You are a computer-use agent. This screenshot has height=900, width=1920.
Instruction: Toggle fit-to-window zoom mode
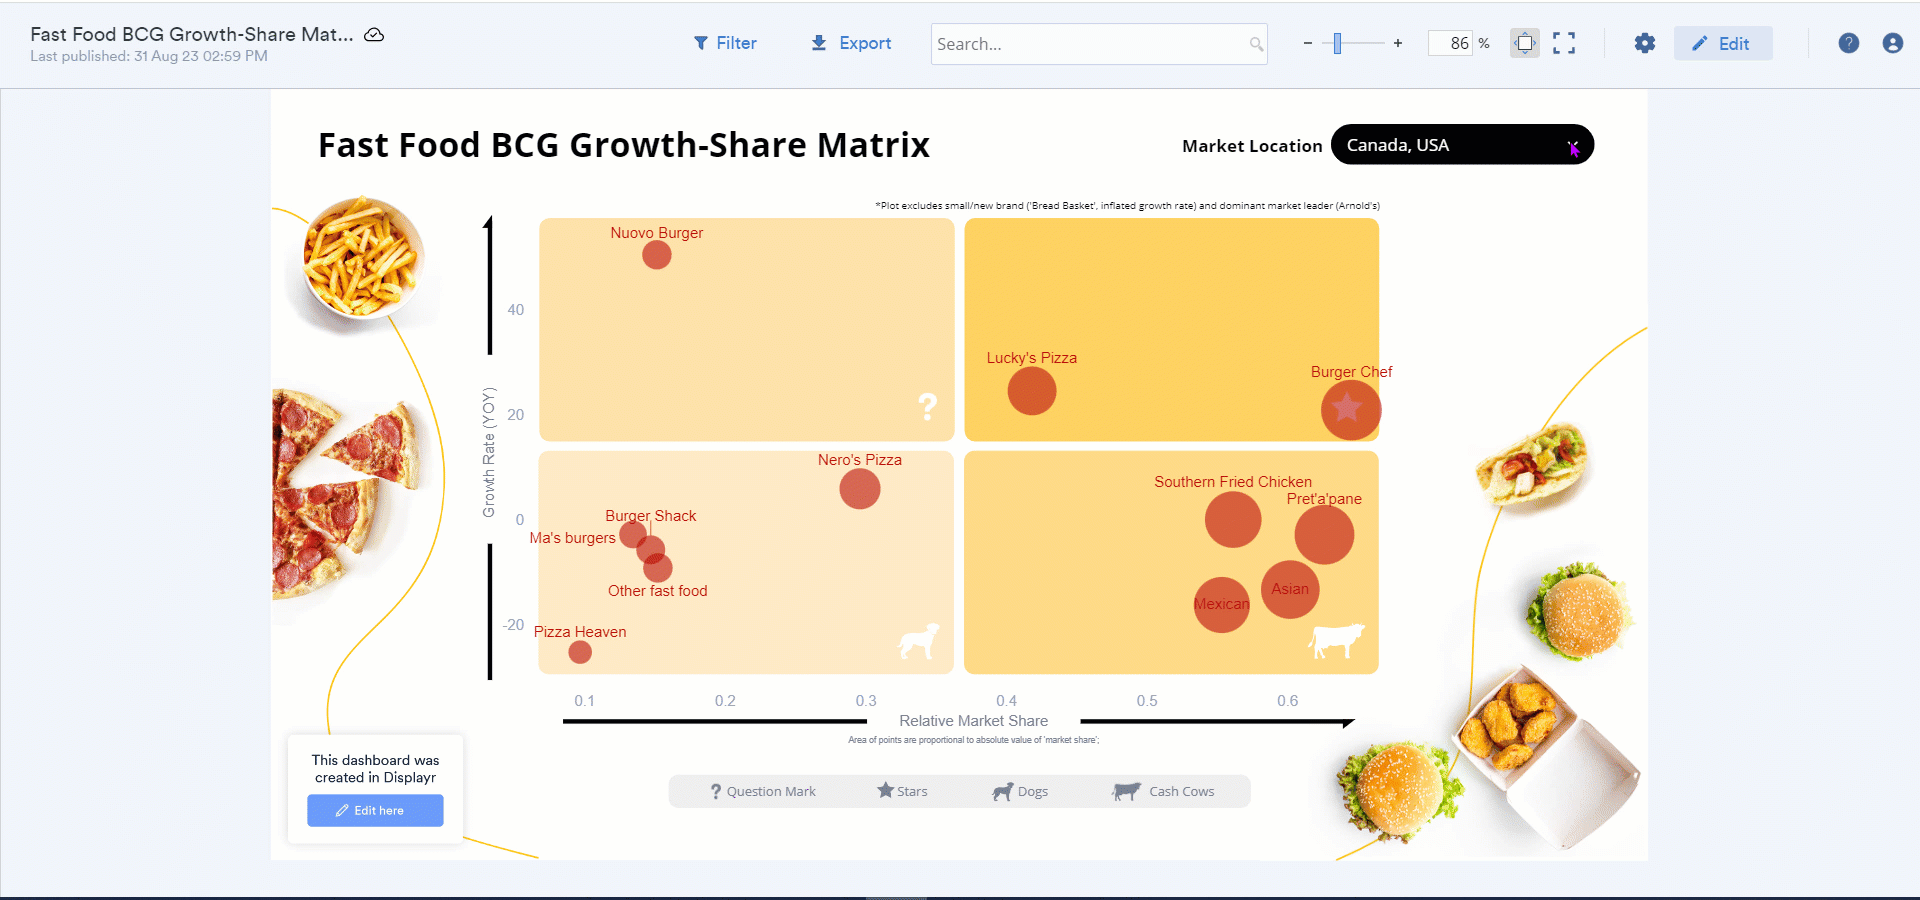point(1524,43)
